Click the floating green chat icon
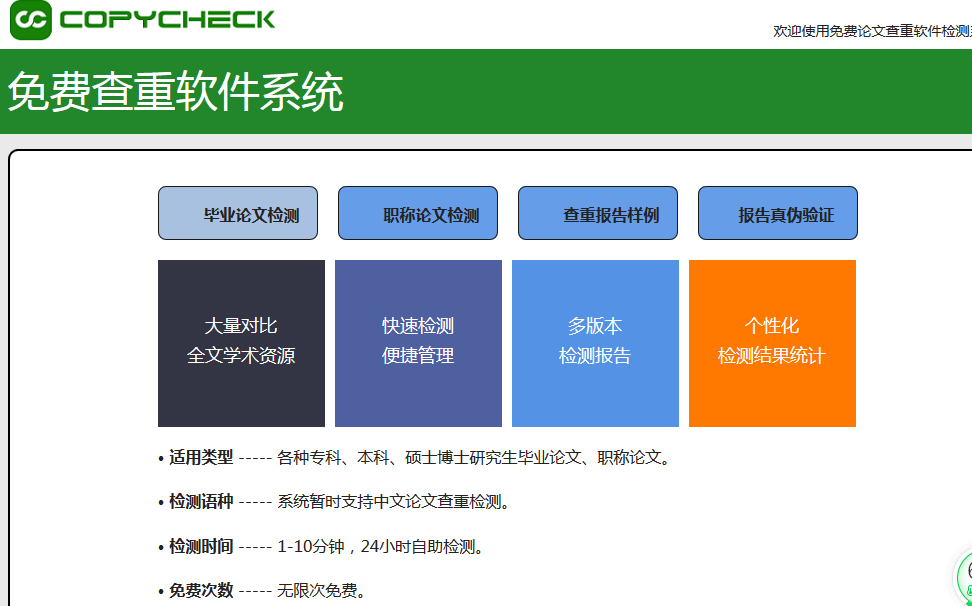 964,577
